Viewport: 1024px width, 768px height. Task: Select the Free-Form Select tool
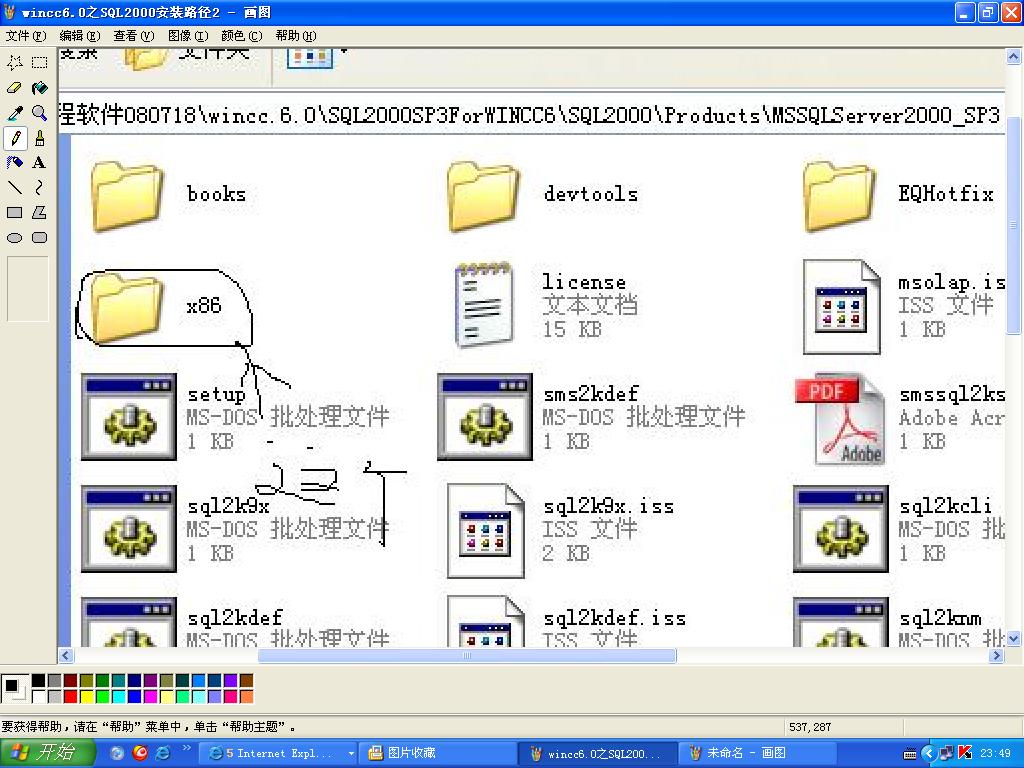(15, 63)
